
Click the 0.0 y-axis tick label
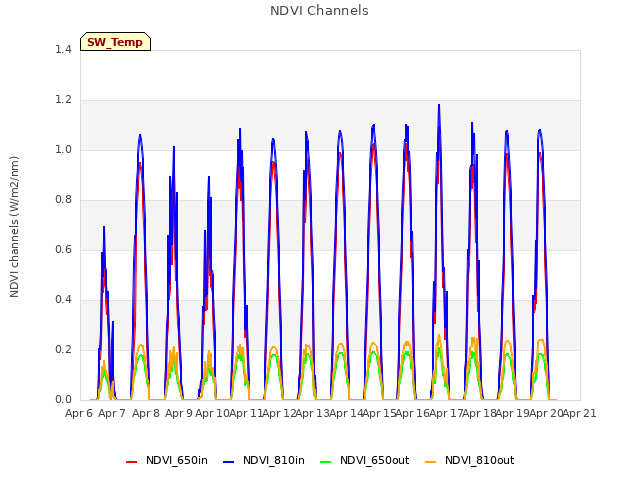tap(63, 400)
